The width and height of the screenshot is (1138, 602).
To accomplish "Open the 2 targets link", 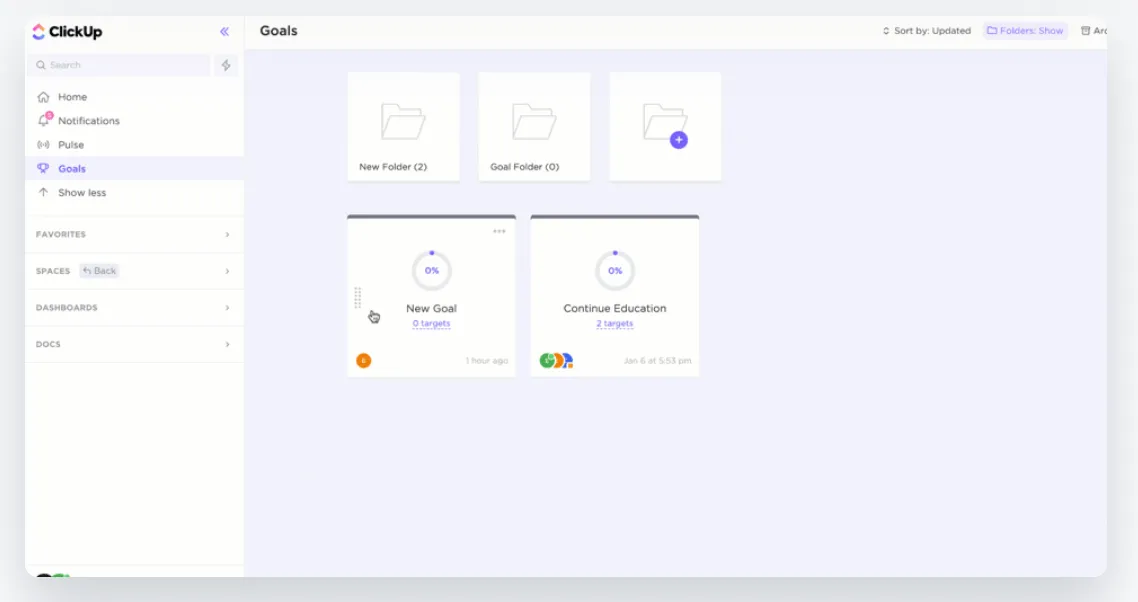I will (x=615, y=323).
